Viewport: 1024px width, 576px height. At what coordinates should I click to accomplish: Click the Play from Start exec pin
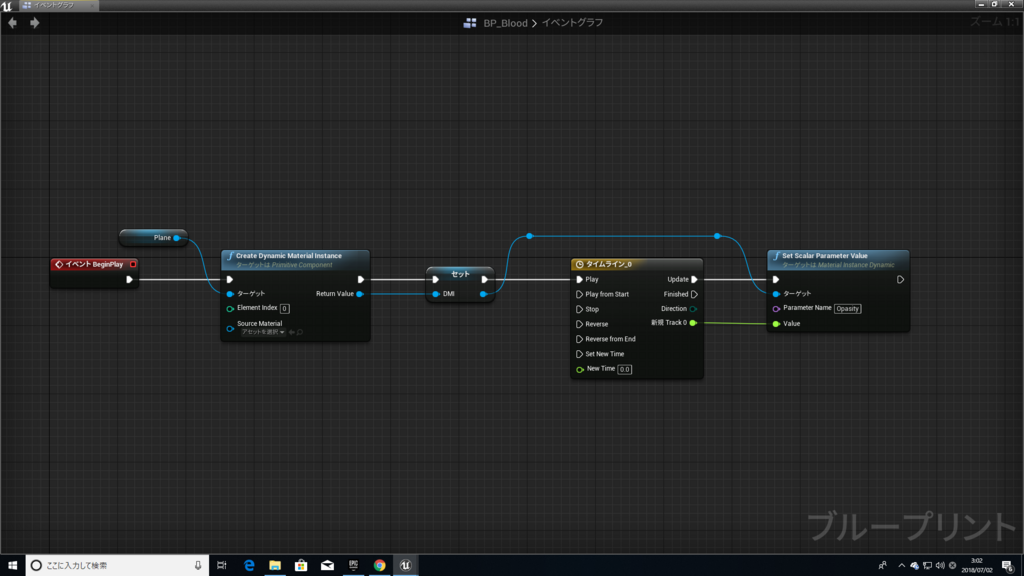pos(579,295)
